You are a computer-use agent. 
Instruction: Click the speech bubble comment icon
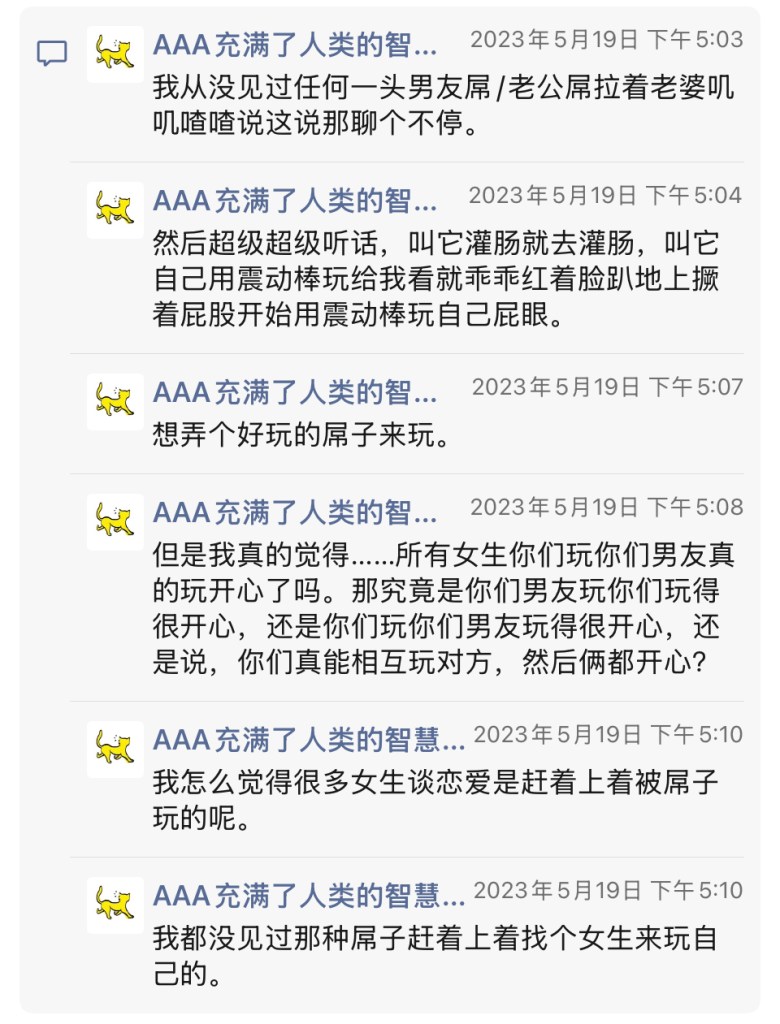[52, 53]
